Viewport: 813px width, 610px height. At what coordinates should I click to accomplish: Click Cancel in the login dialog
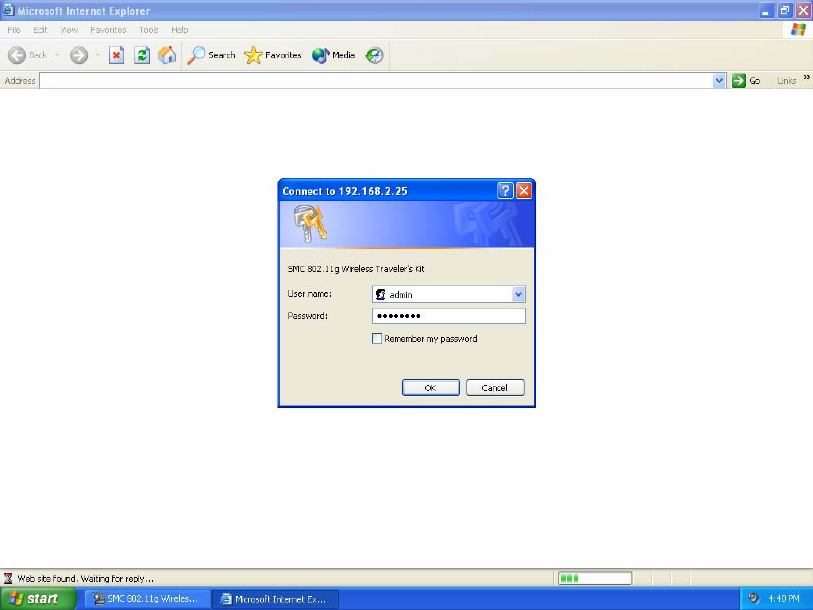(495, 387)
